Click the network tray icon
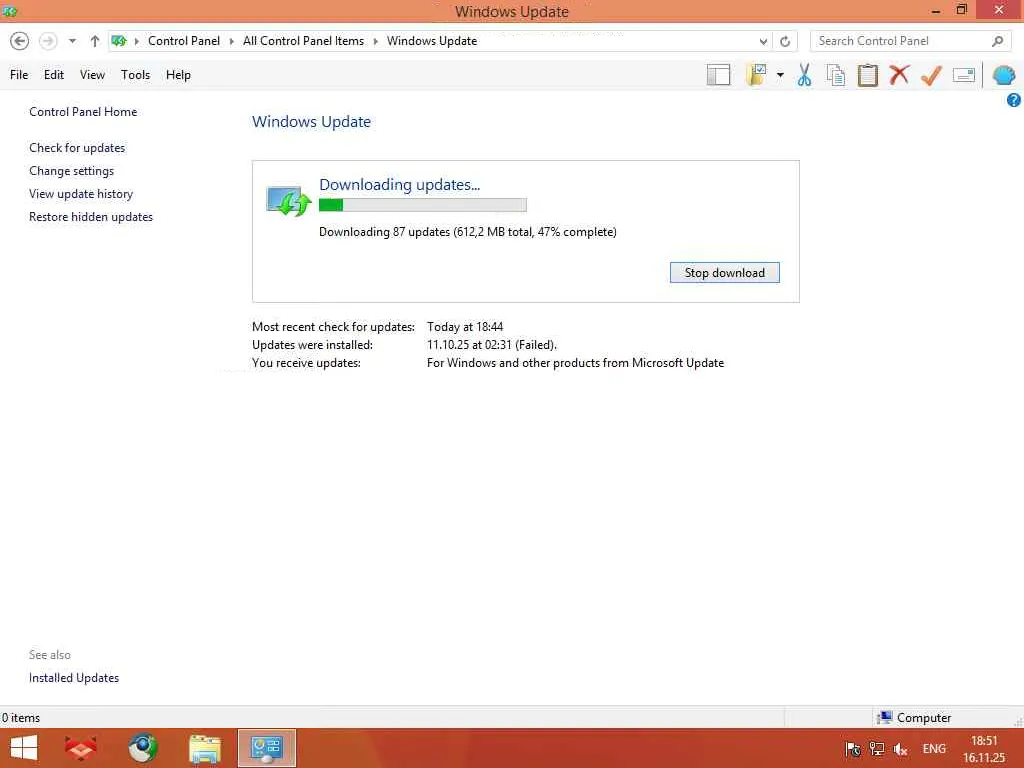Image resolution: width=1024 pixels, height=768 pixels. click(876, 749)
